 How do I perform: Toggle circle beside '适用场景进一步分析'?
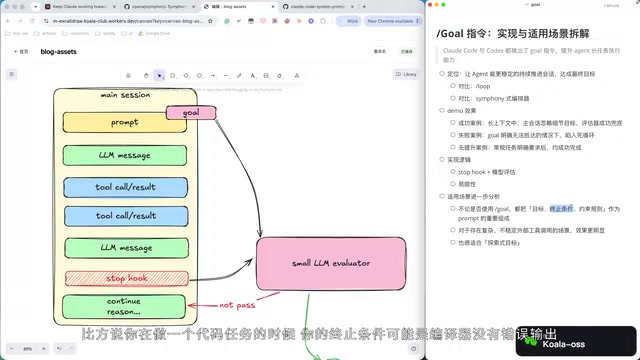coord(442,196)
